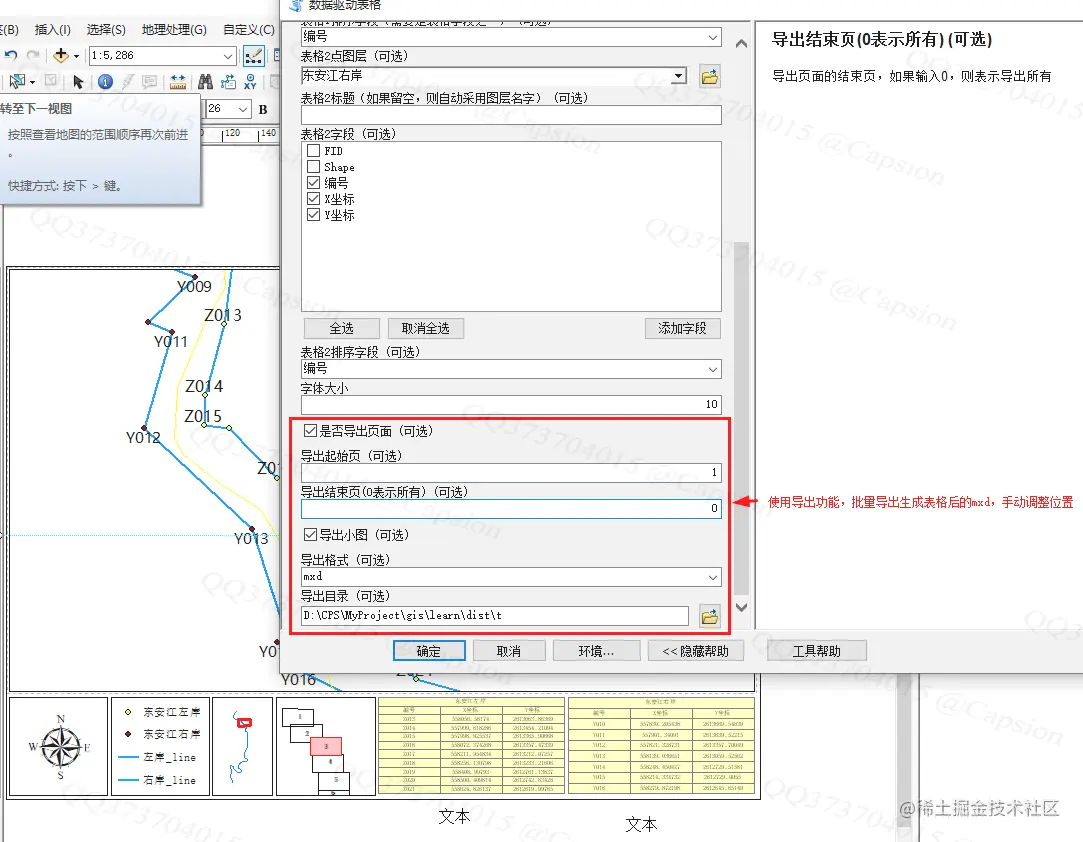Viewport: 1083px width, 842px height.
Task: Click the Find Route tool icon
Action: (228, 82)
